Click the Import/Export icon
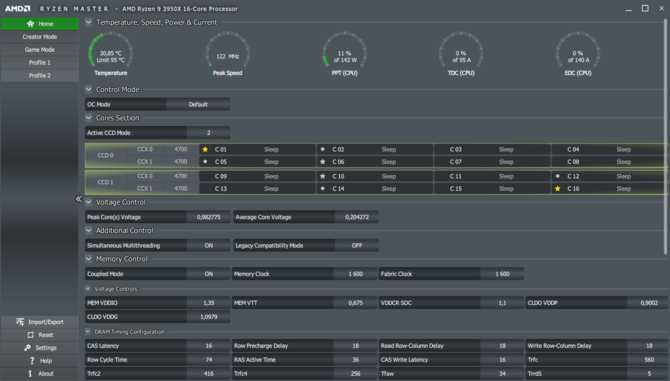Image resolution: width=670 pixels, height=381 pixels. 20,322
